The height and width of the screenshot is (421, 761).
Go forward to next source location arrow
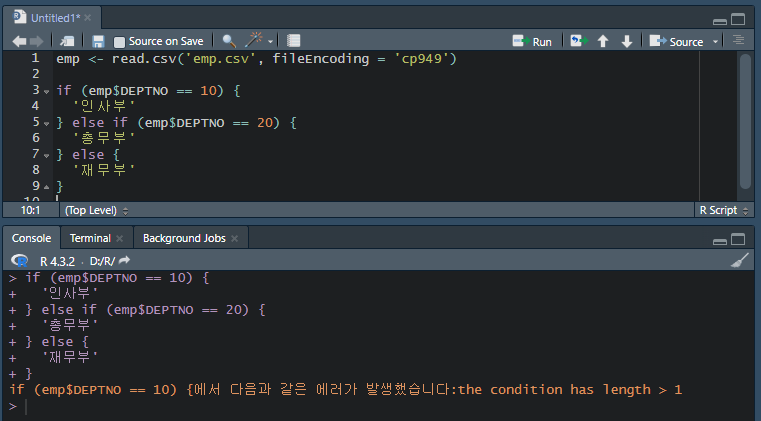[36, 41]
